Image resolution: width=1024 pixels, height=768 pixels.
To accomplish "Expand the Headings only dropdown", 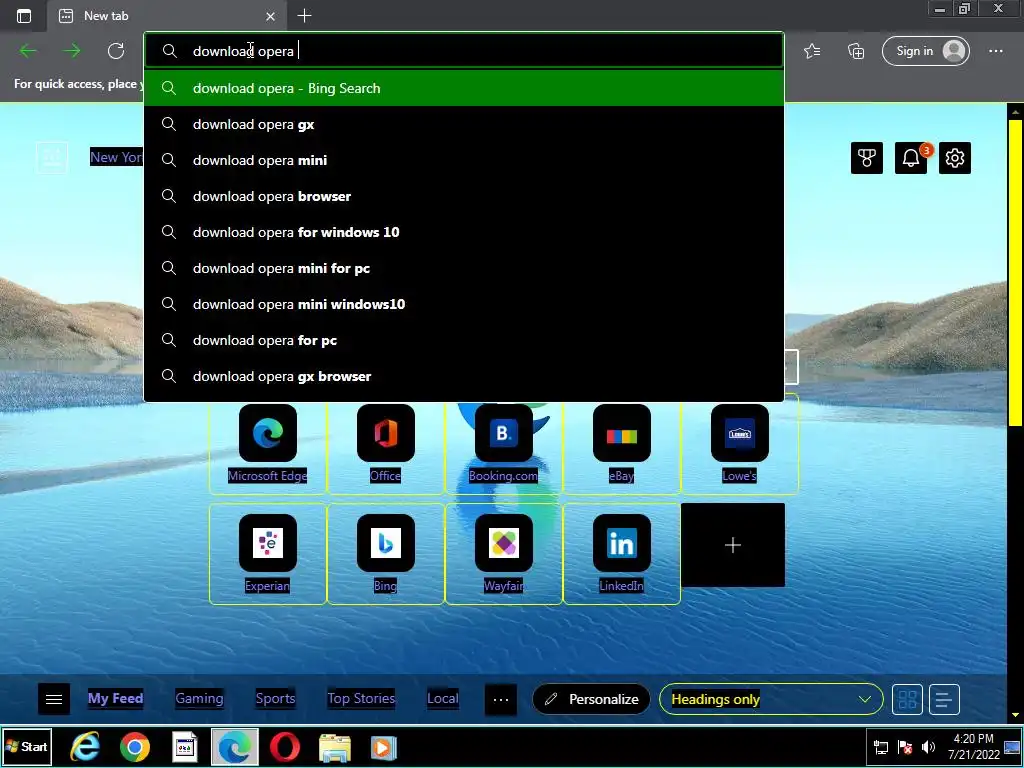I will (x=771, y=699).
